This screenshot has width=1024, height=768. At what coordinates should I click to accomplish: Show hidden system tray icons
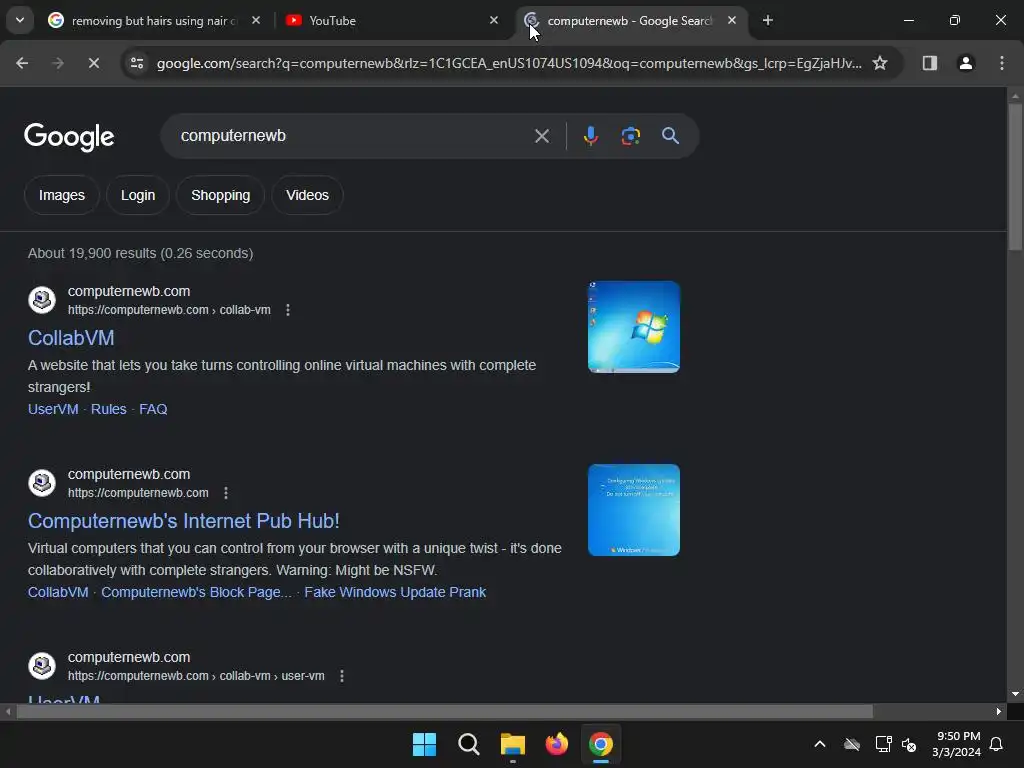pyautogui.click(x=820, y=744)
